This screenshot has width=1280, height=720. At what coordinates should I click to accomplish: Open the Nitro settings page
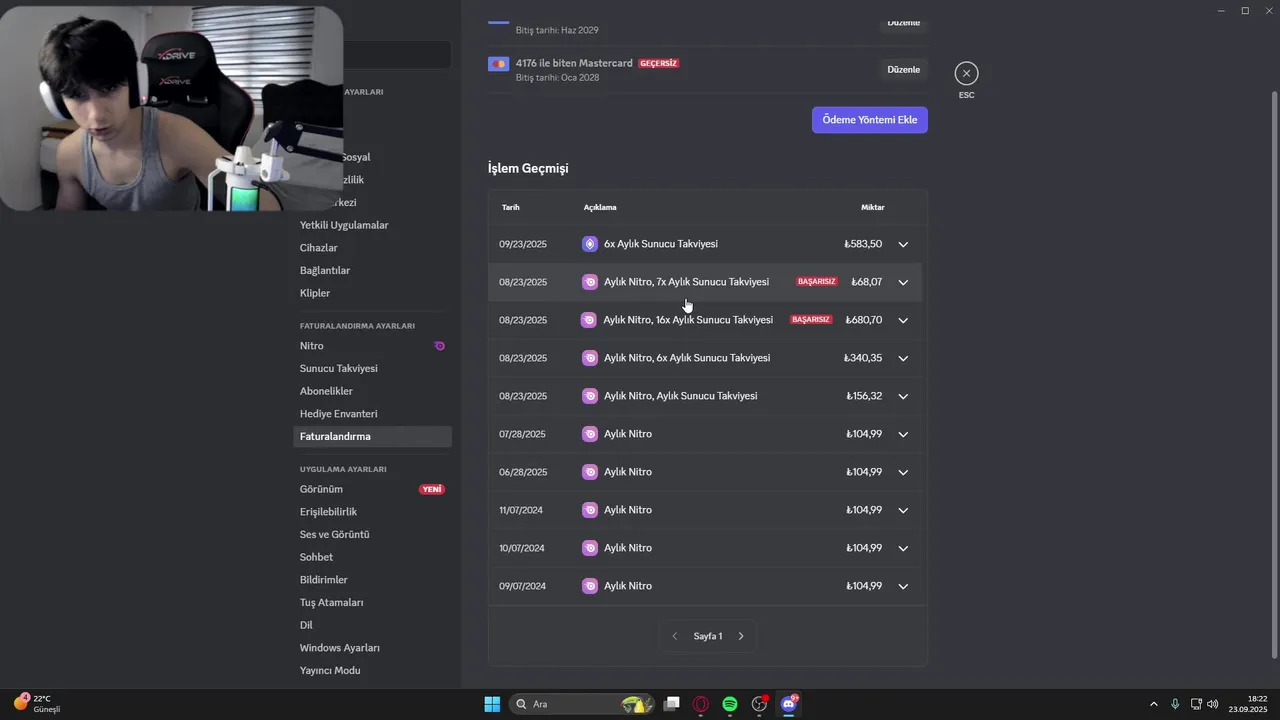[372, 346]
